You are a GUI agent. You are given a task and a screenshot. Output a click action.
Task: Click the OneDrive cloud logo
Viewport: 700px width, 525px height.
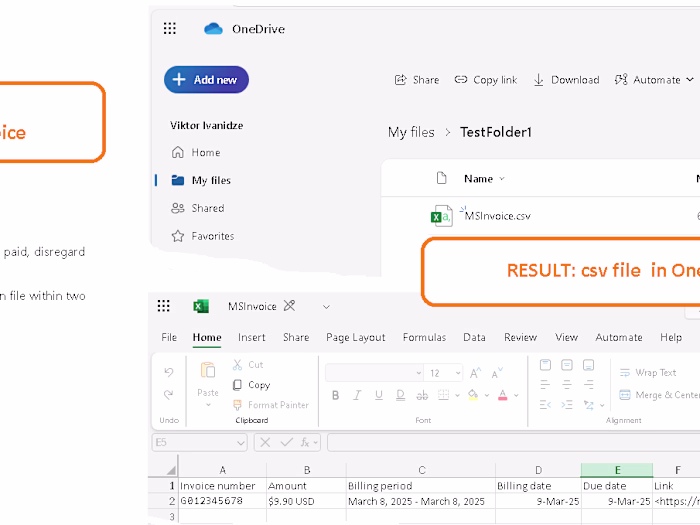(x=213, y=29)
